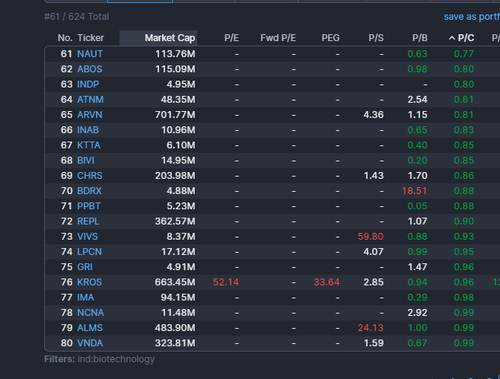Select PPBT P/B value 0.05

pos(417,206)
